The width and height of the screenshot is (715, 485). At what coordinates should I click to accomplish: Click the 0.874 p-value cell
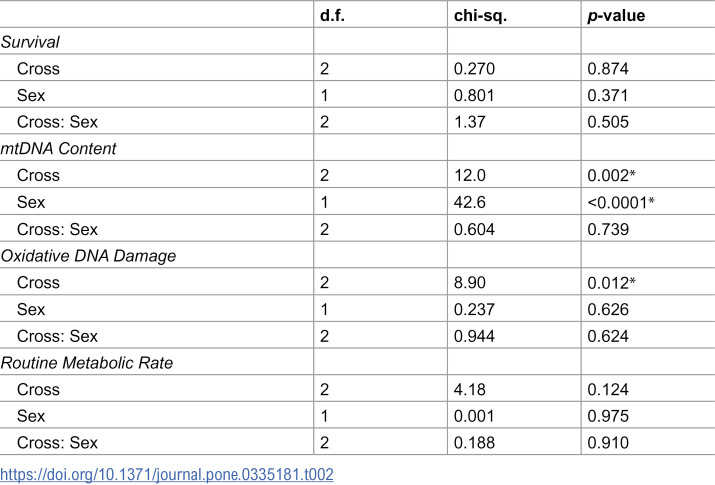[x=608, y=69]
